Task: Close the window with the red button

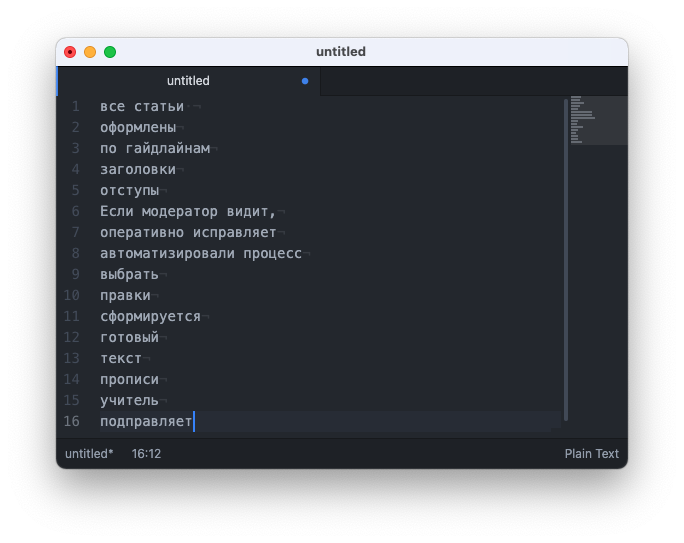Action: [x=70, y=52]
